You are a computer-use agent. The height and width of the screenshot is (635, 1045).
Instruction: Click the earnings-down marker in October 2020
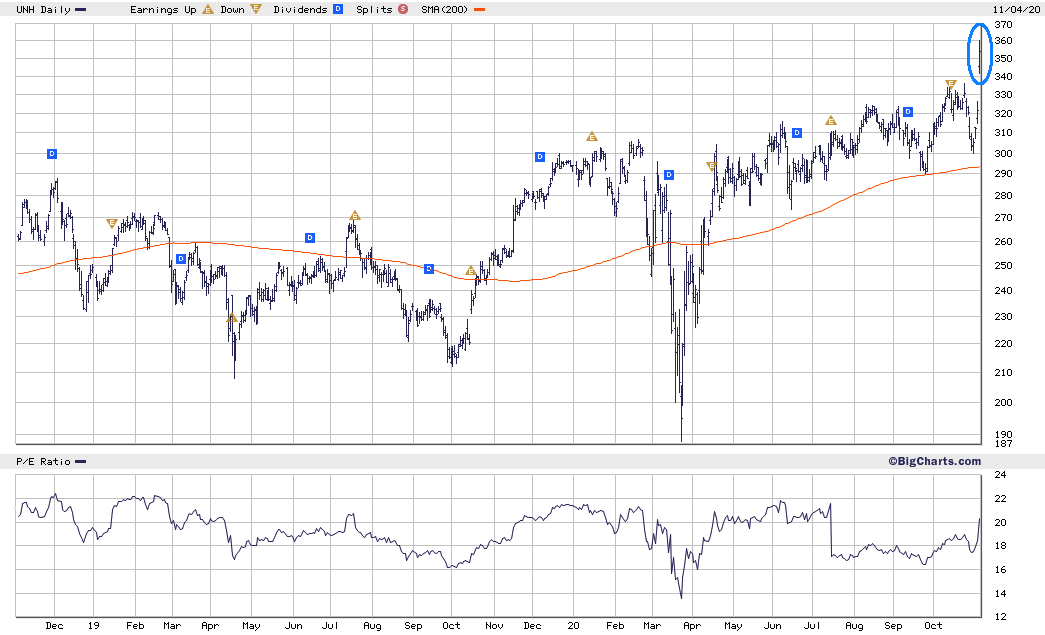(x=951, y=84)
